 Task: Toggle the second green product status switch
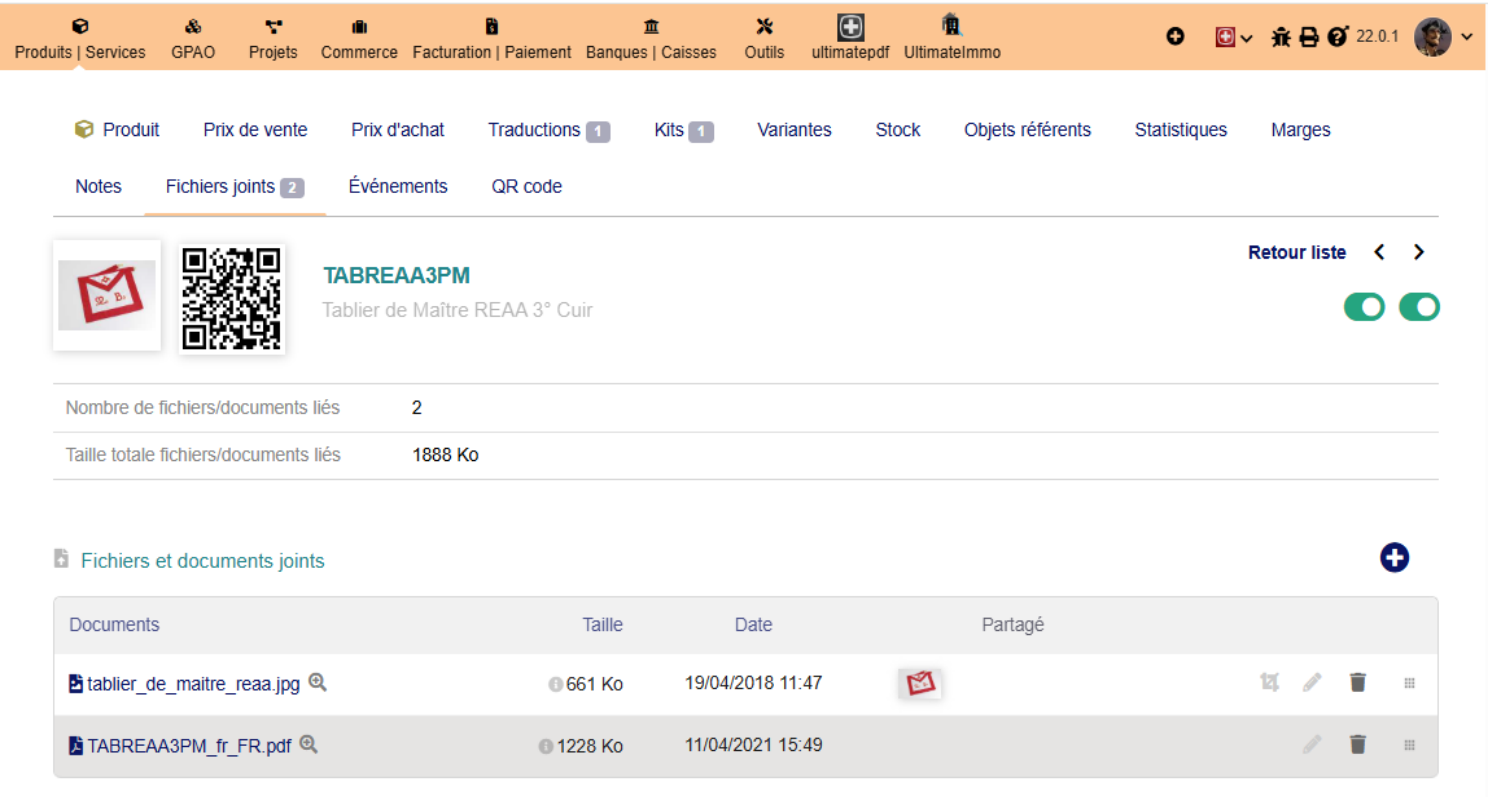1419,307
